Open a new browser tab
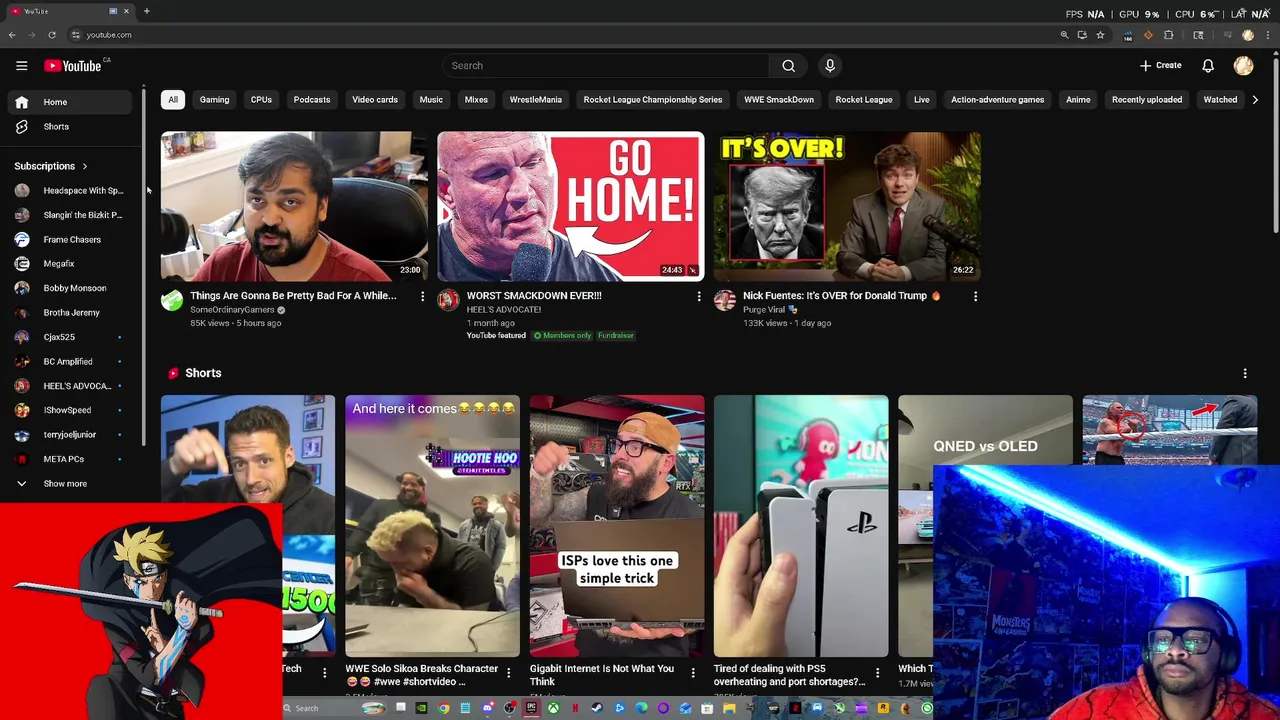 click(146, 11)
